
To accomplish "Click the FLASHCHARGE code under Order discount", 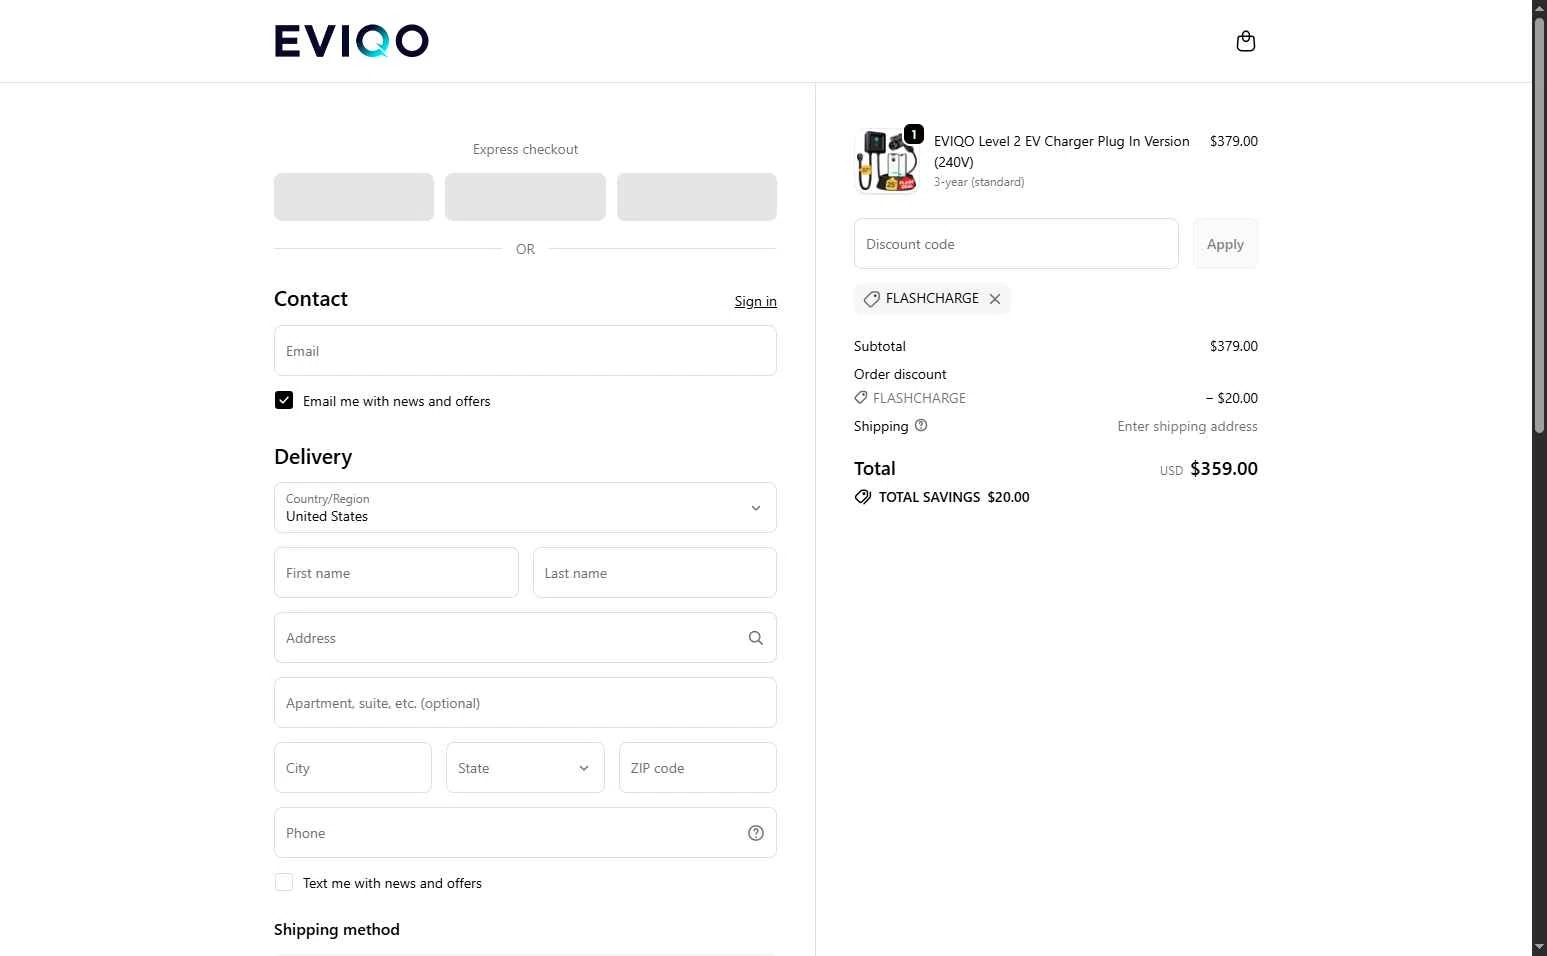I will 919,398.
